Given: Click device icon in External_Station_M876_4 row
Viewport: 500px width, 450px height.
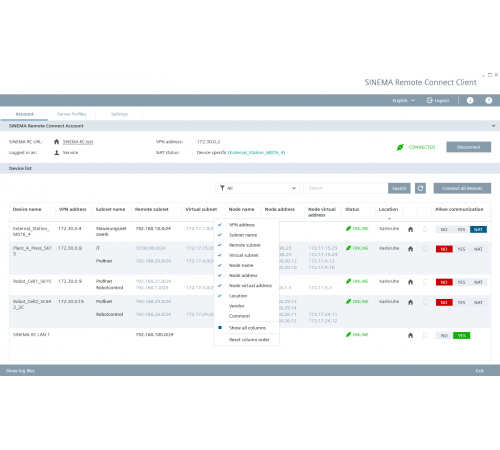Looking at the screenshot, I should coord(425,229).
